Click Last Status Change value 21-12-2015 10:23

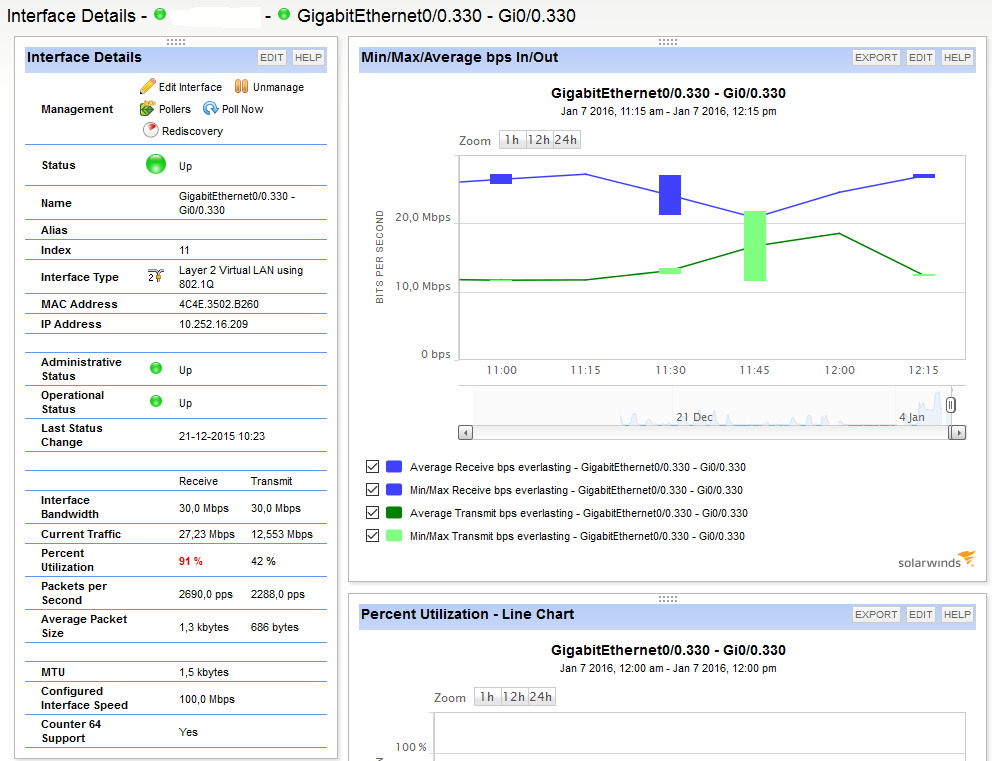coord(221,436)
